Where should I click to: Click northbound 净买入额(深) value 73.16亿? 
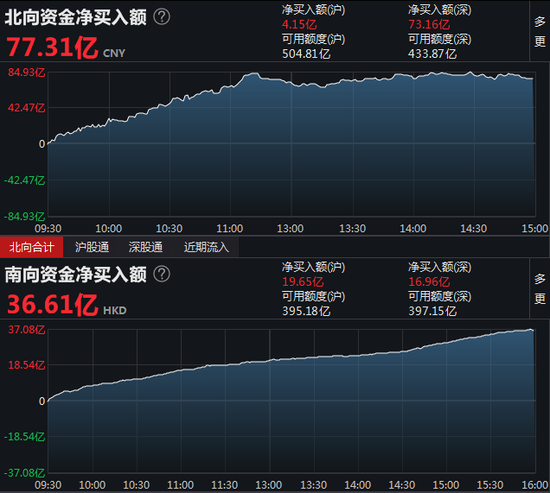point(429,25)
